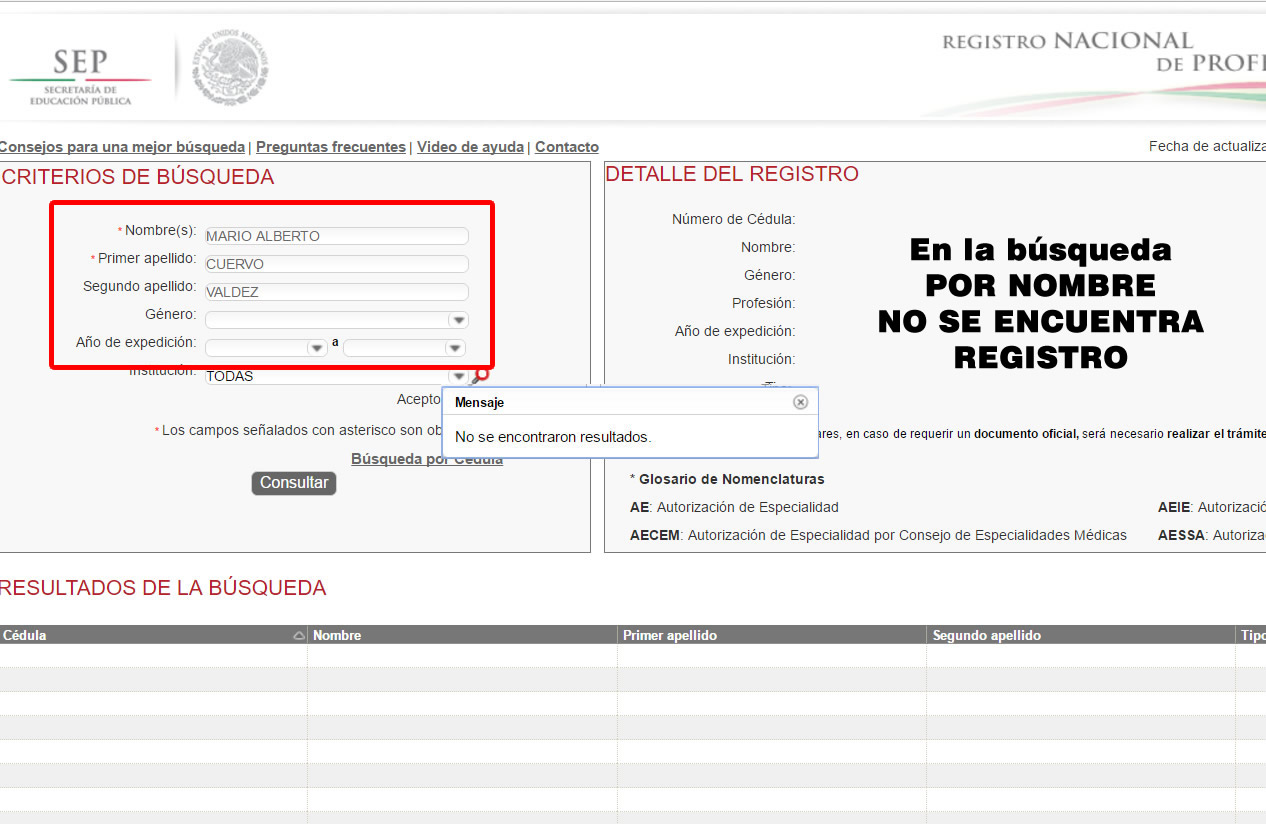Click the Cédula column sort arrow

(x=298, y=635)
